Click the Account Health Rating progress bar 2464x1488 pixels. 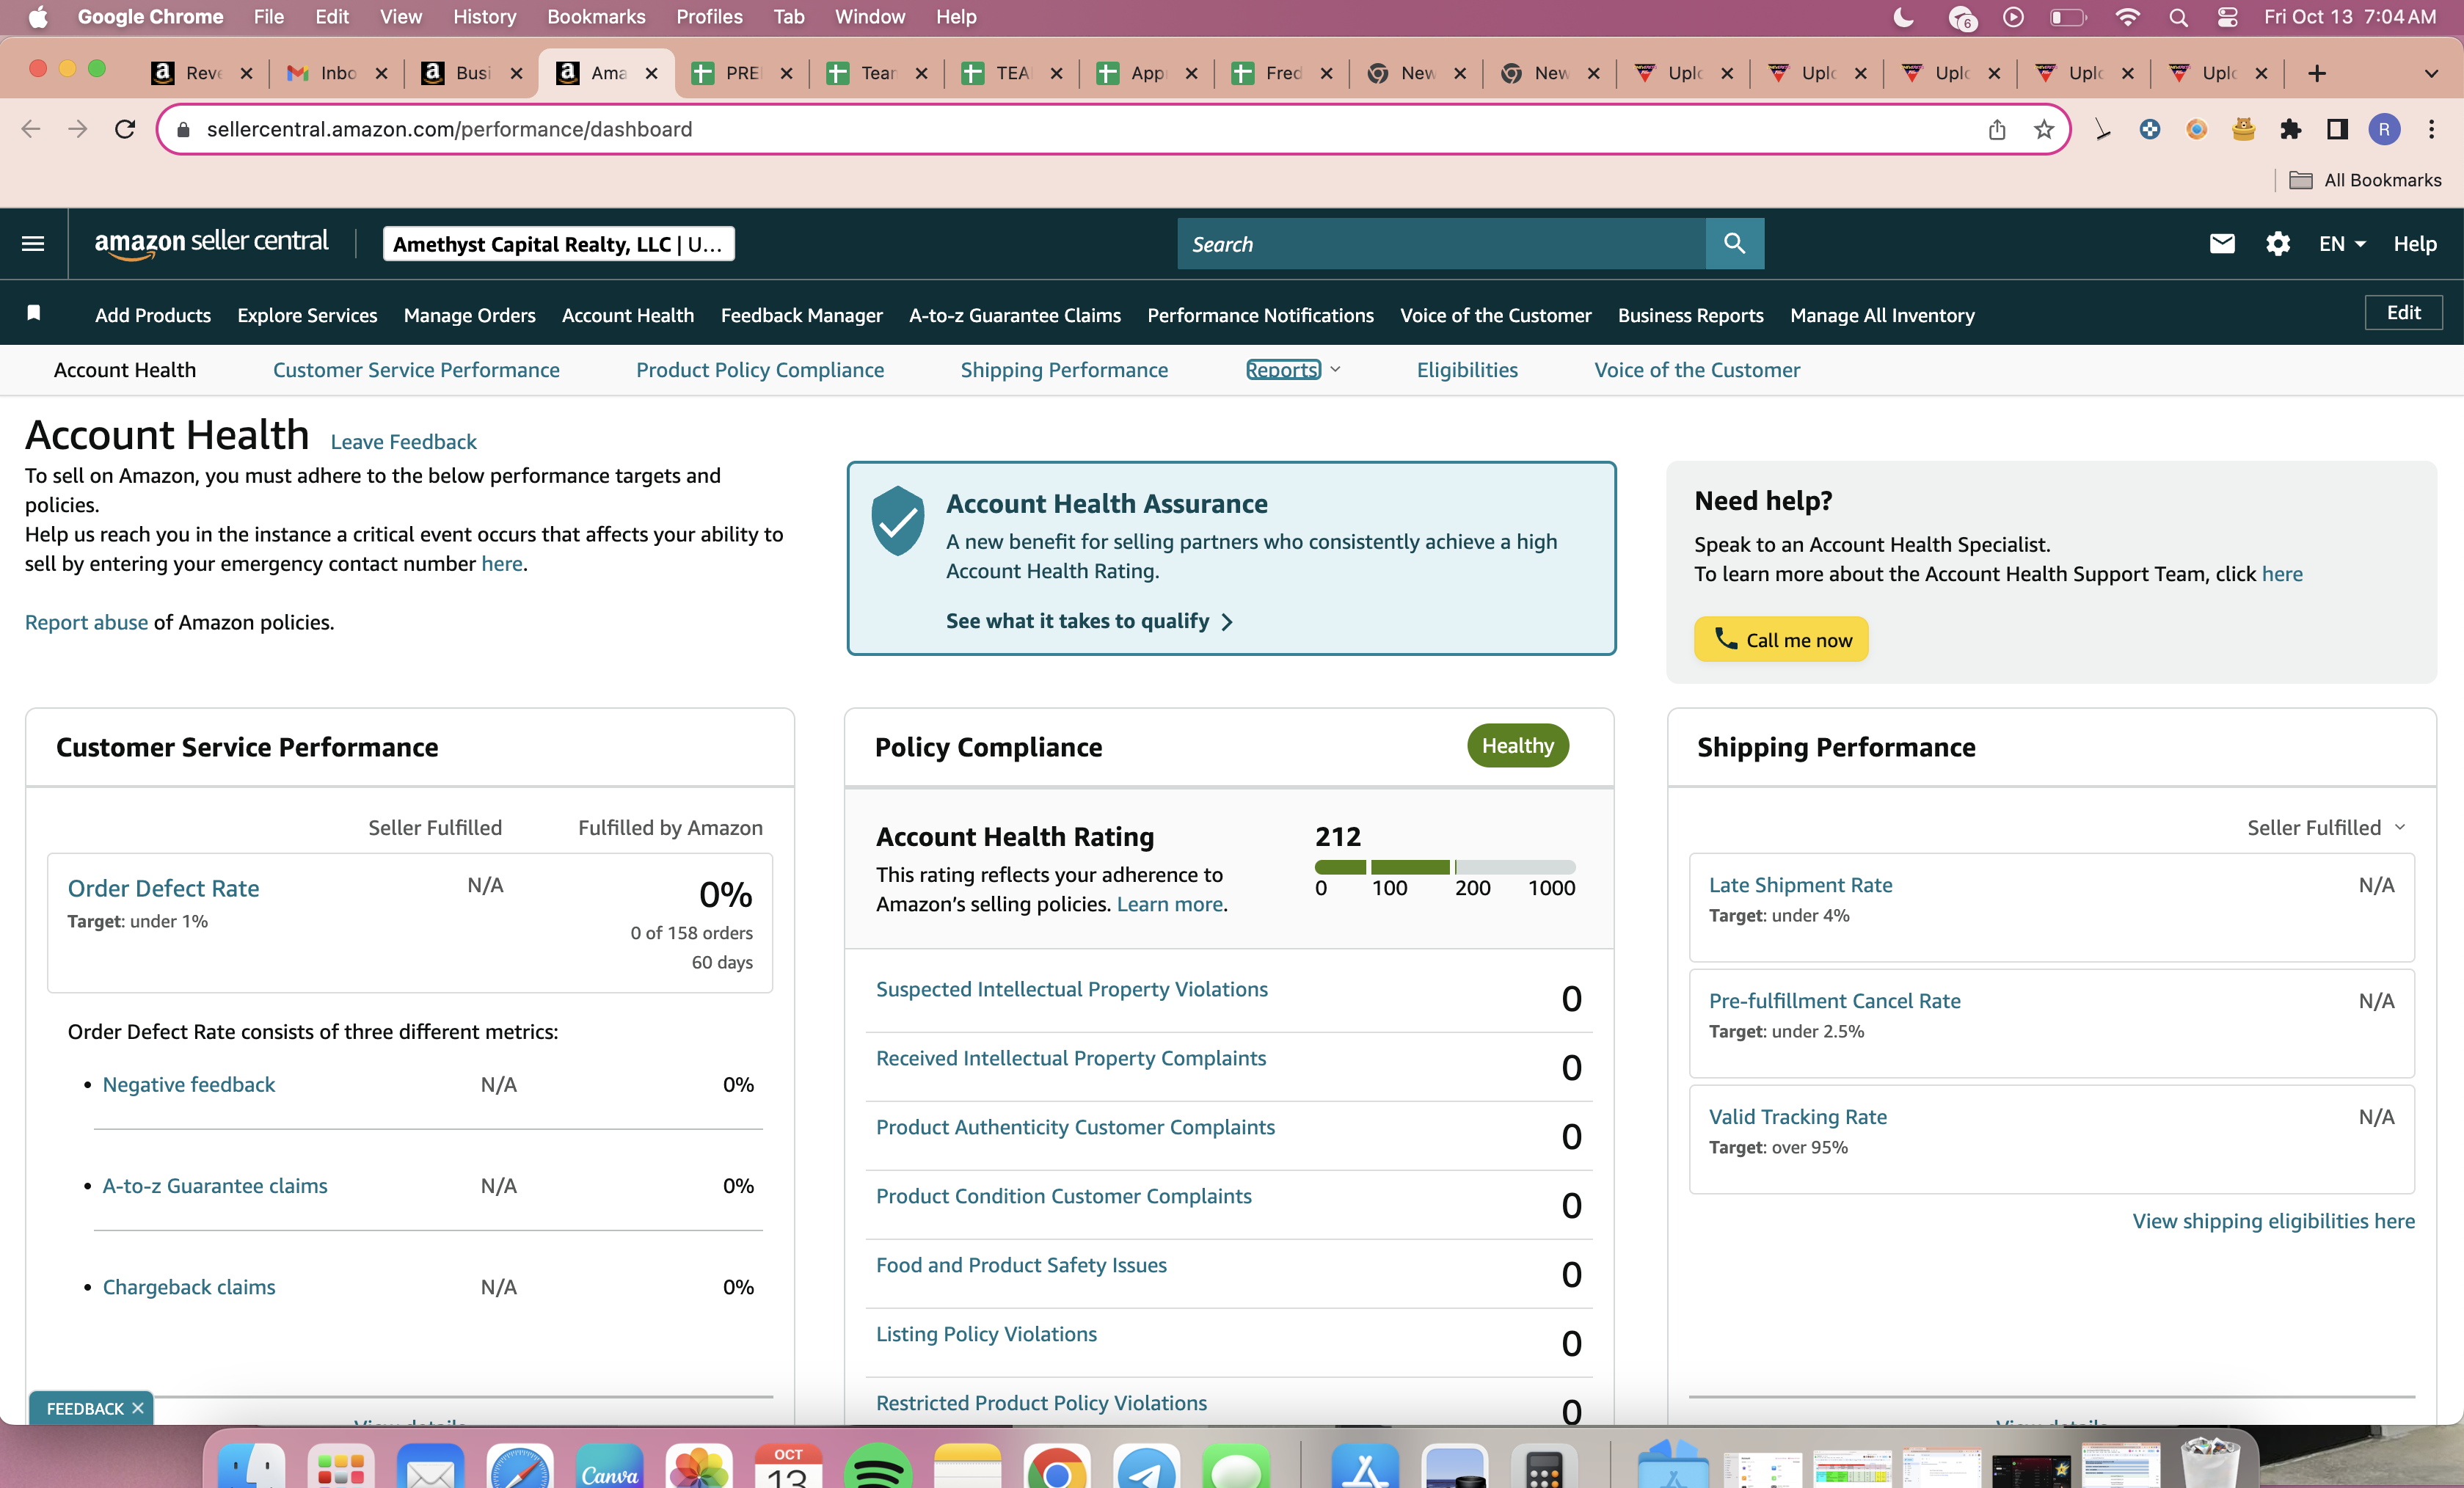pyautogui.click(x=1445, y=867)
